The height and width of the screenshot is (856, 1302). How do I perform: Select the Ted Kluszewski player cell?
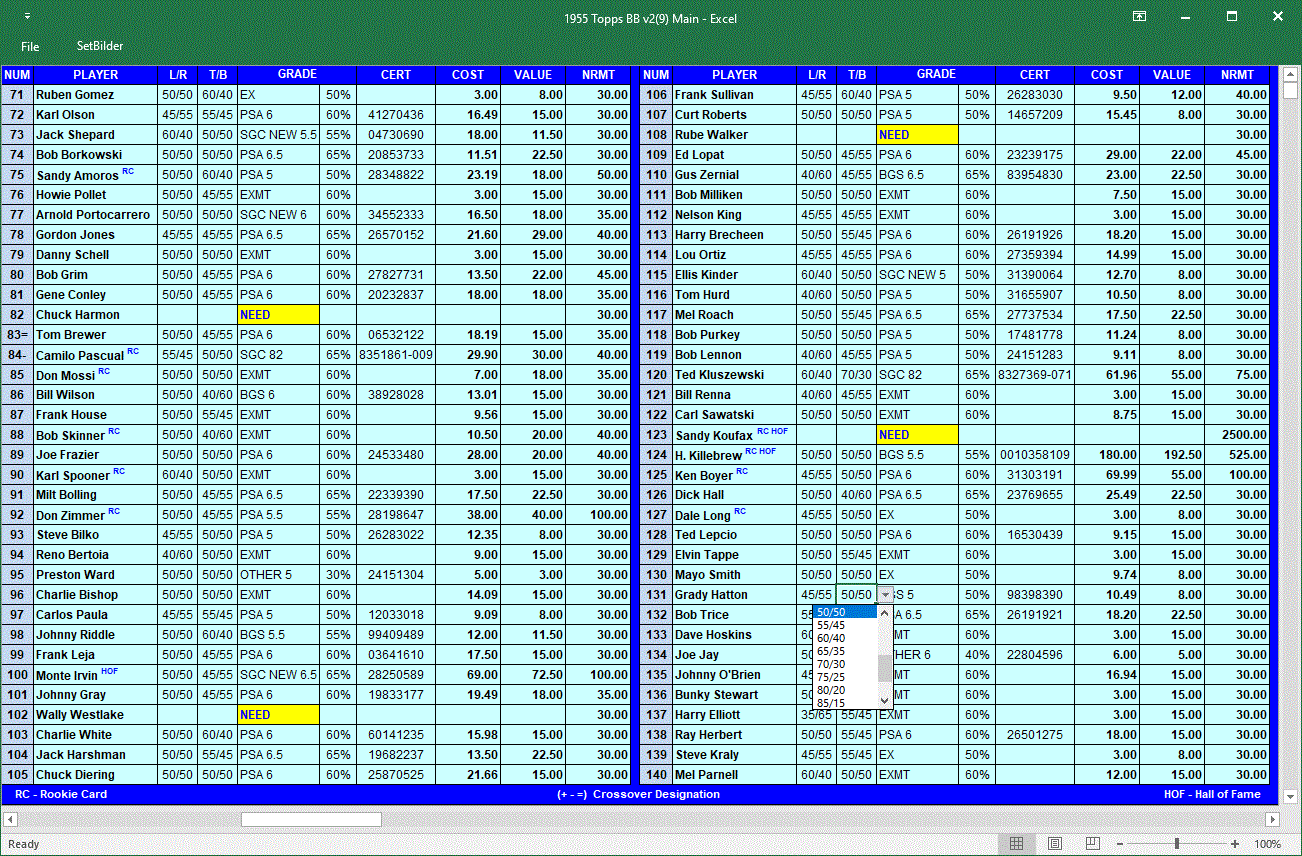point(734,375)
